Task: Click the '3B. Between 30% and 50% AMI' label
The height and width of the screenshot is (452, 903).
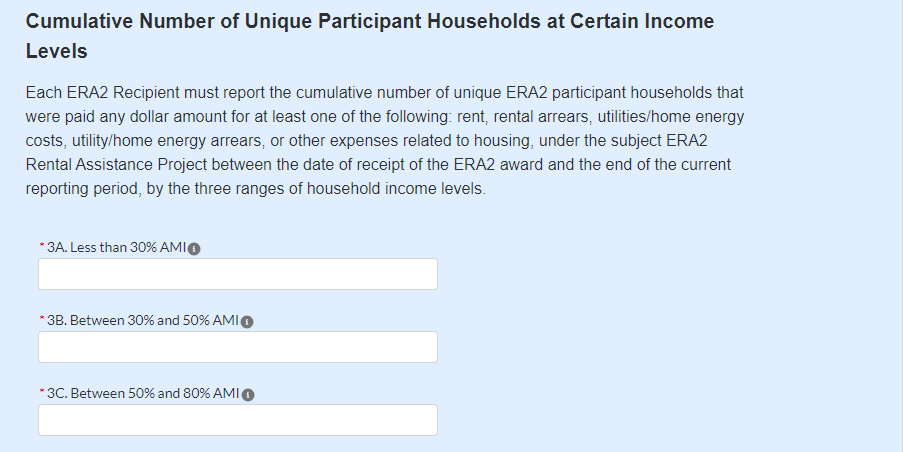Action: click(x=143, y=321)
